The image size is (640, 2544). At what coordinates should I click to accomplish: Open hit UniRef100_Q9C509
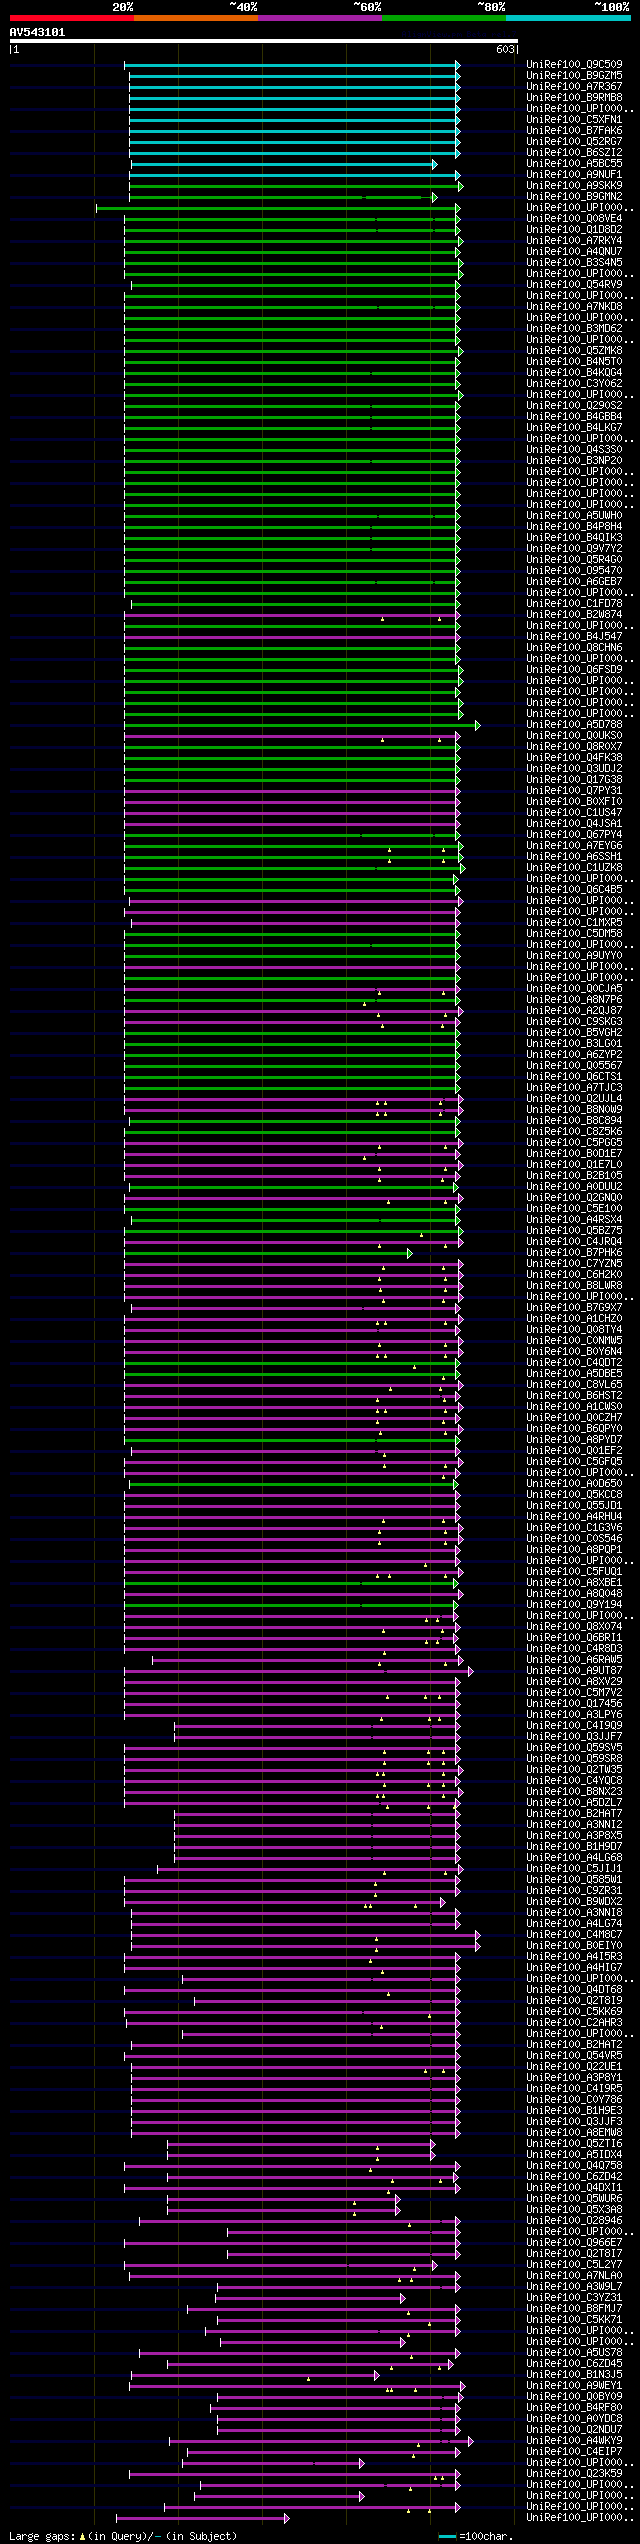coord(574,65)
